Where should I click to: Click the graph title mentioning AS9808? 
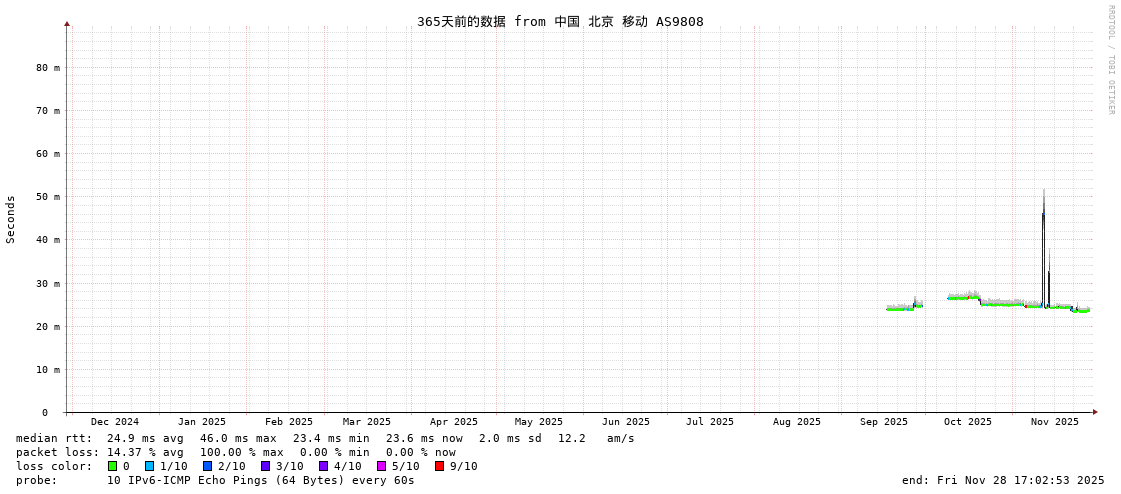pyautogui.click(x=560, y=21)
